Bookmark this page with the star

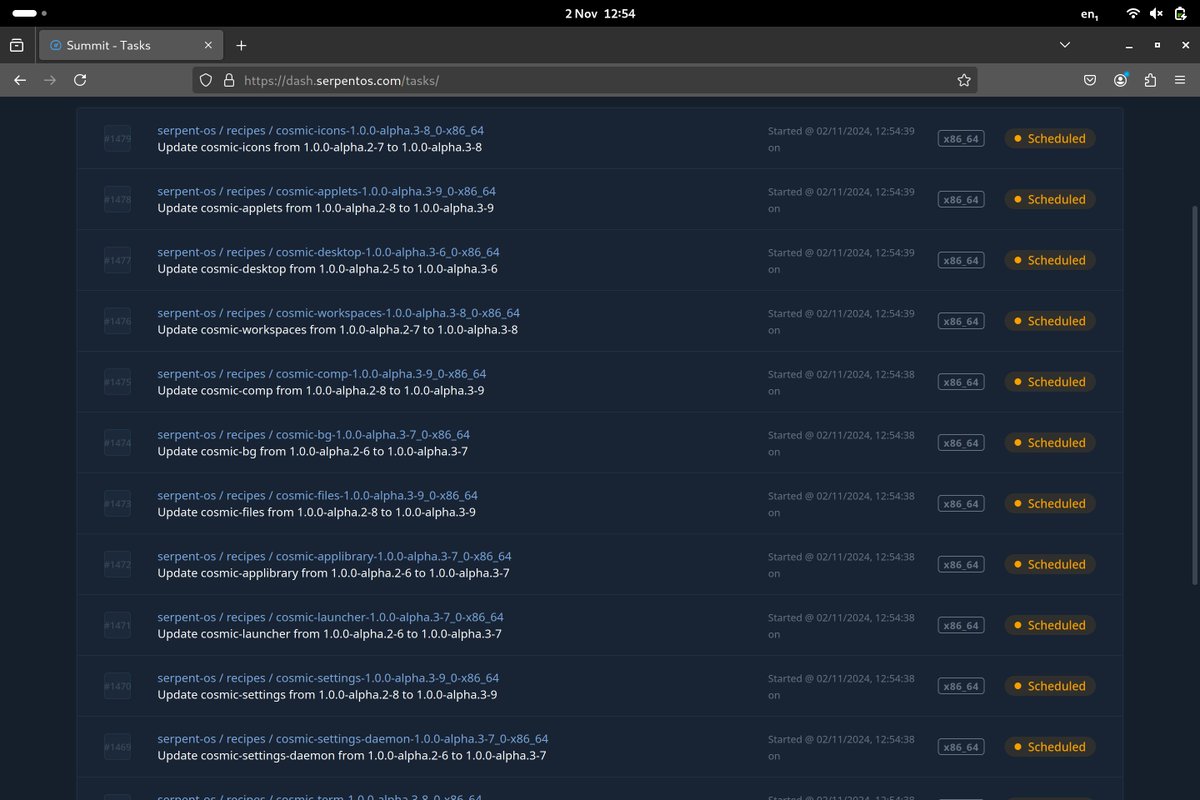(x=963, y=80)
